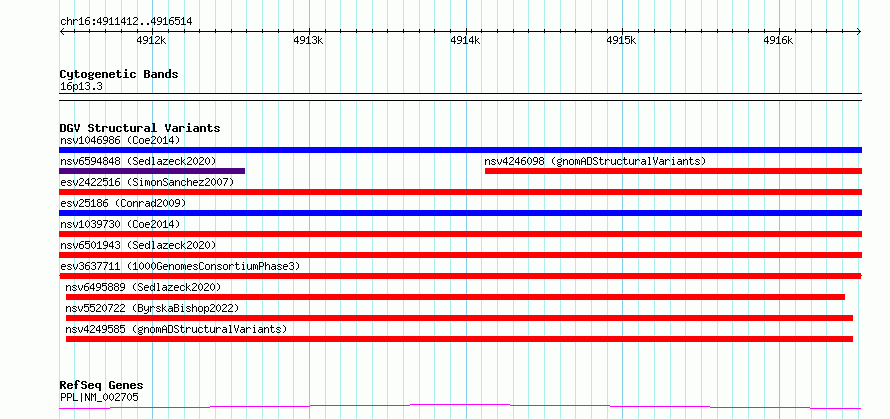This screenshot has height=419, width=890.
Task: Open nsv5520722 (ByrskaBishop2022) label
Action: pyautogui.click(x=152, y=308)
